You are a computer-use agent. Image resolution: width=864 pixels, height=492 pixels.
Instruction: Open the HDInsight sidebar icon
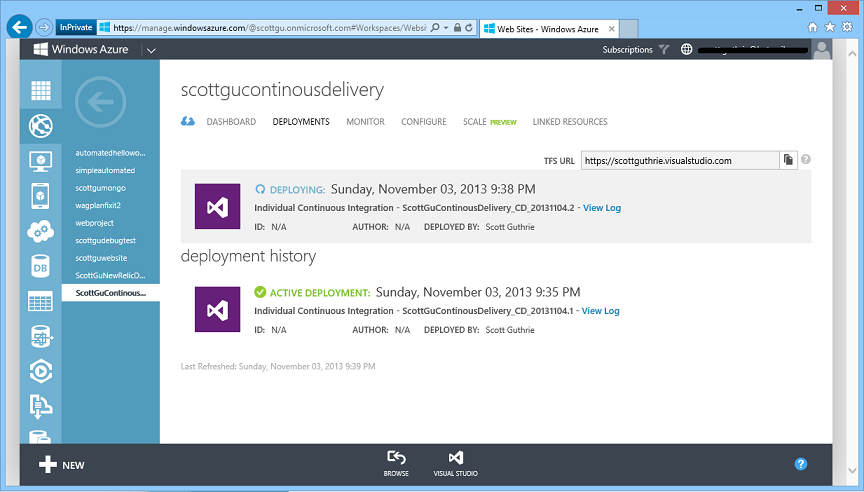(x=41, y=336)
